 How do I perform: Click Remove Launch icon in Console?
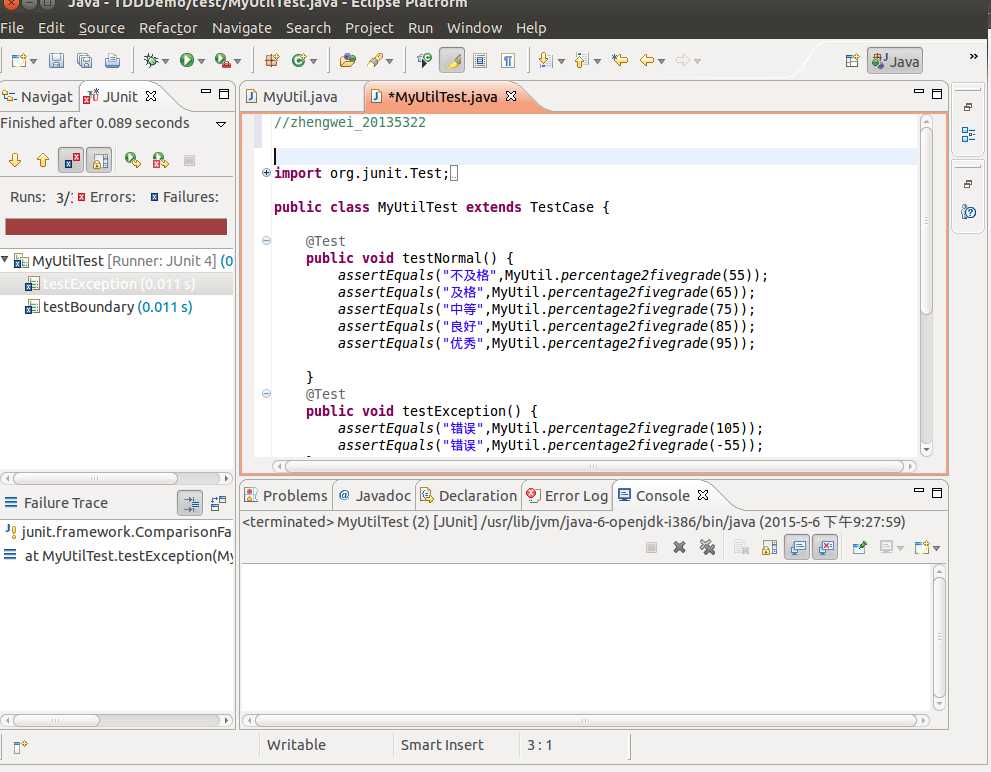(679, 548)
